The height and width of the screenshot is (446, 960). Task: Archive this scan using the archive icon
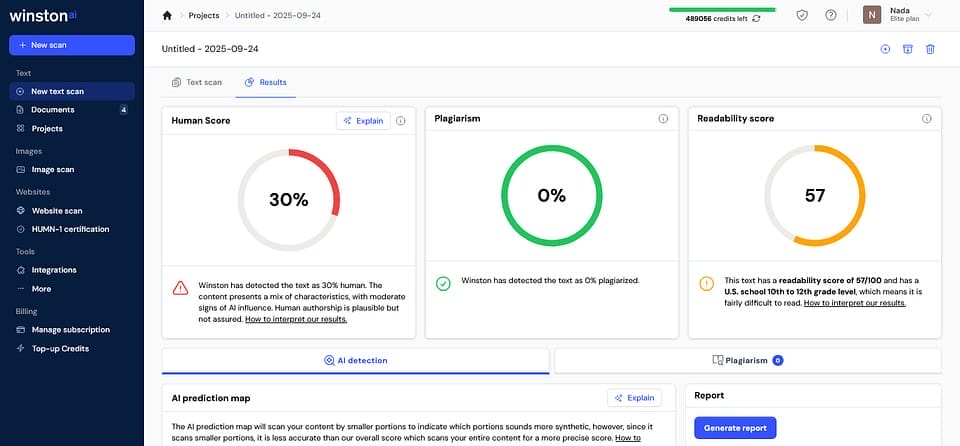908,49
